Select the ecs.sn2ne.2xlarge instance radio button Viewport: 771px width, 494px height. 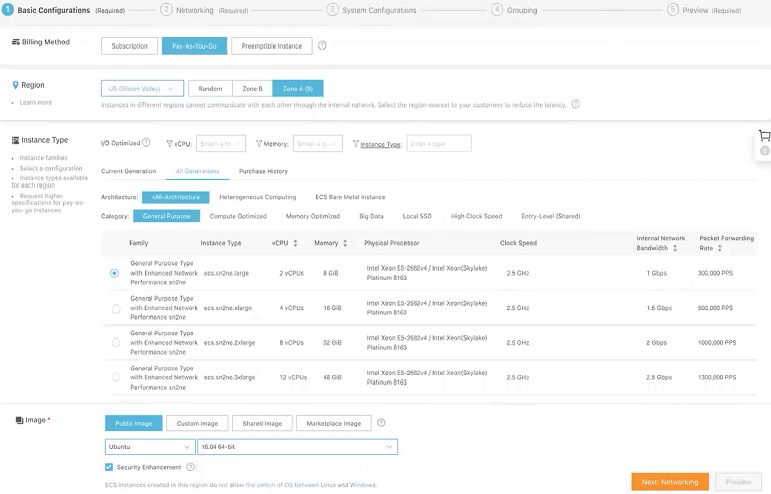(x=116, y=343)
